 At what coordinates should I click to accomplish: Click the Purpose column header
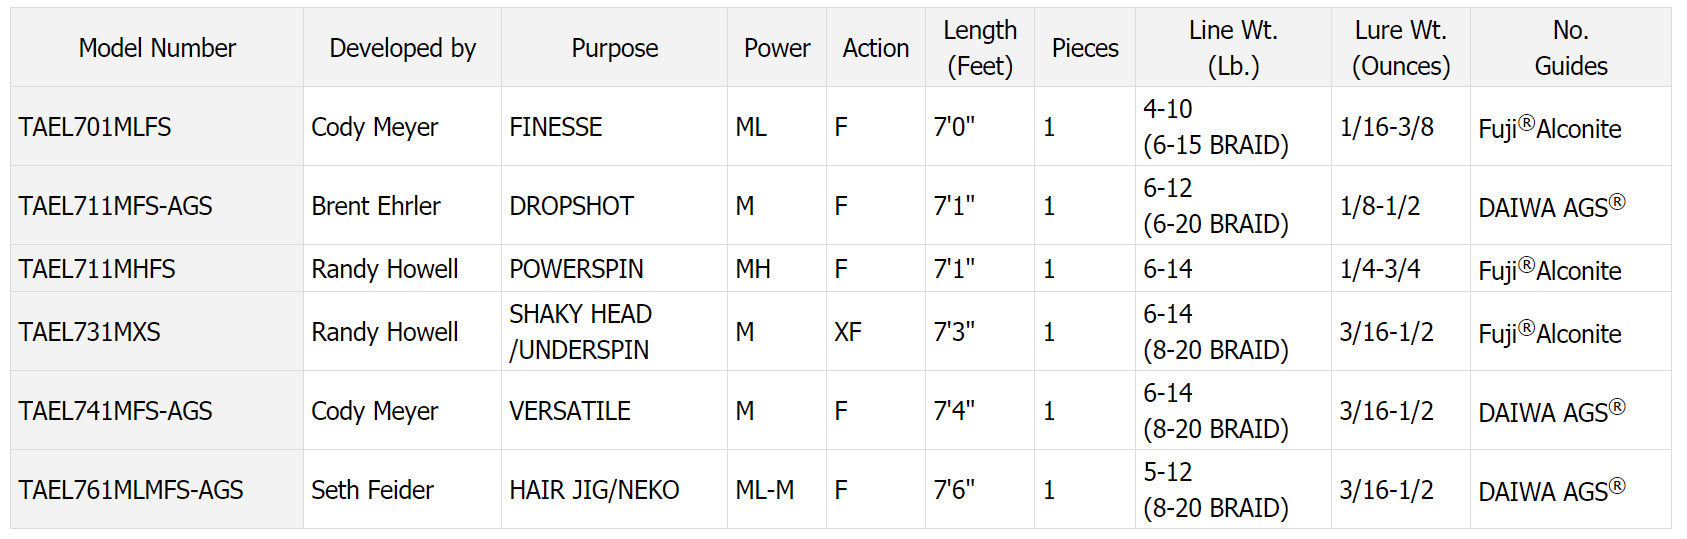click(614, 48)
